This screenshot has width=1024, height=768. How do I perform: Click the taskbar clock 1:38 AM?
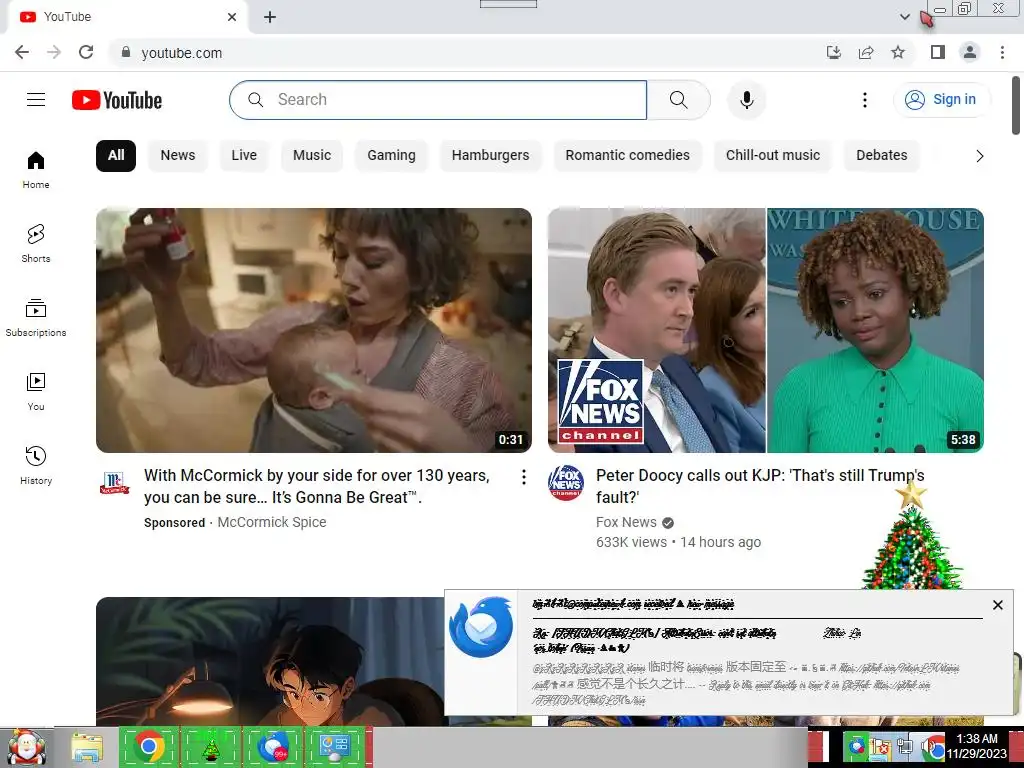[x=976, y=746]
